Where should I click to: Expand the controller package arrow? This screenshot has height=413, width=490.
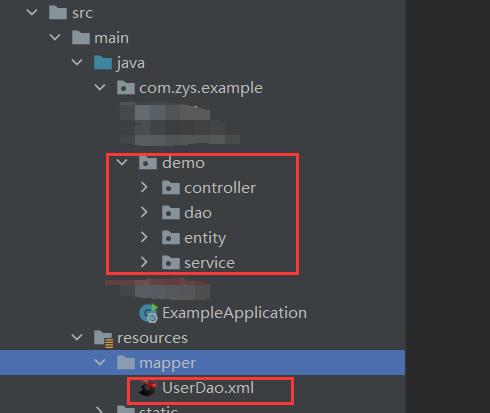[x=144, y=187]
